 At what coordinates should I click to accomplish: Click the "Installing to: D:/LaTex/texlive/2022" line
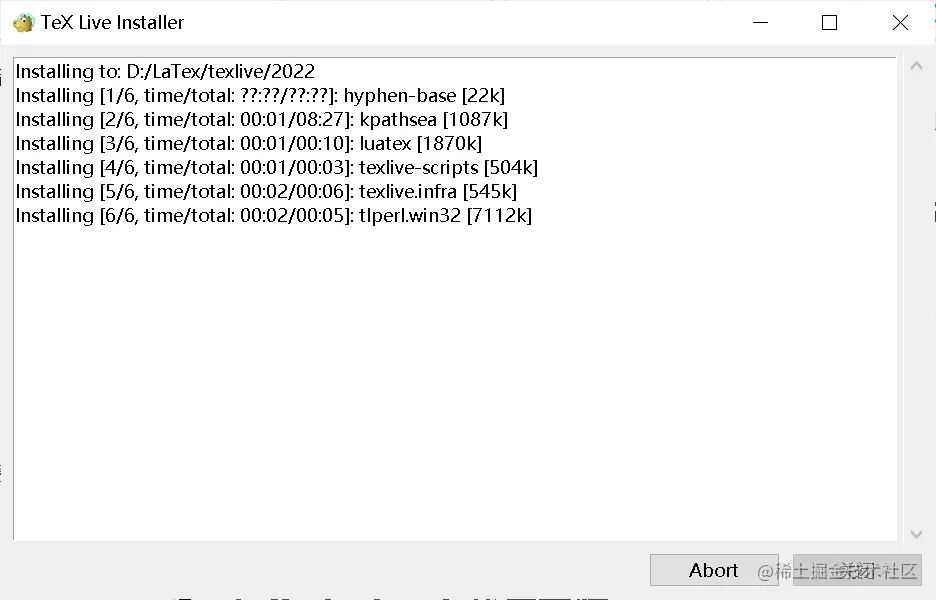tap(165, 72)
